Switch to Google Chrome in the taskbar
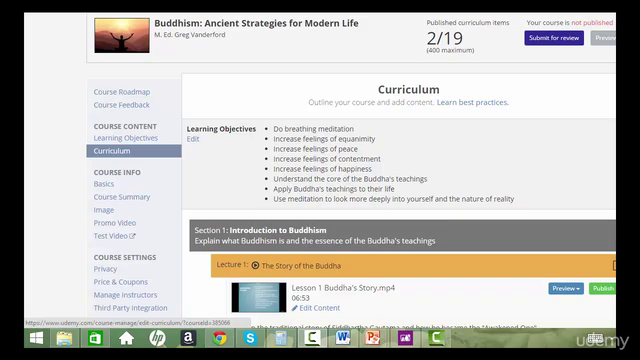The width and height of the screenshot is (640, 360). tap(219, 338)
